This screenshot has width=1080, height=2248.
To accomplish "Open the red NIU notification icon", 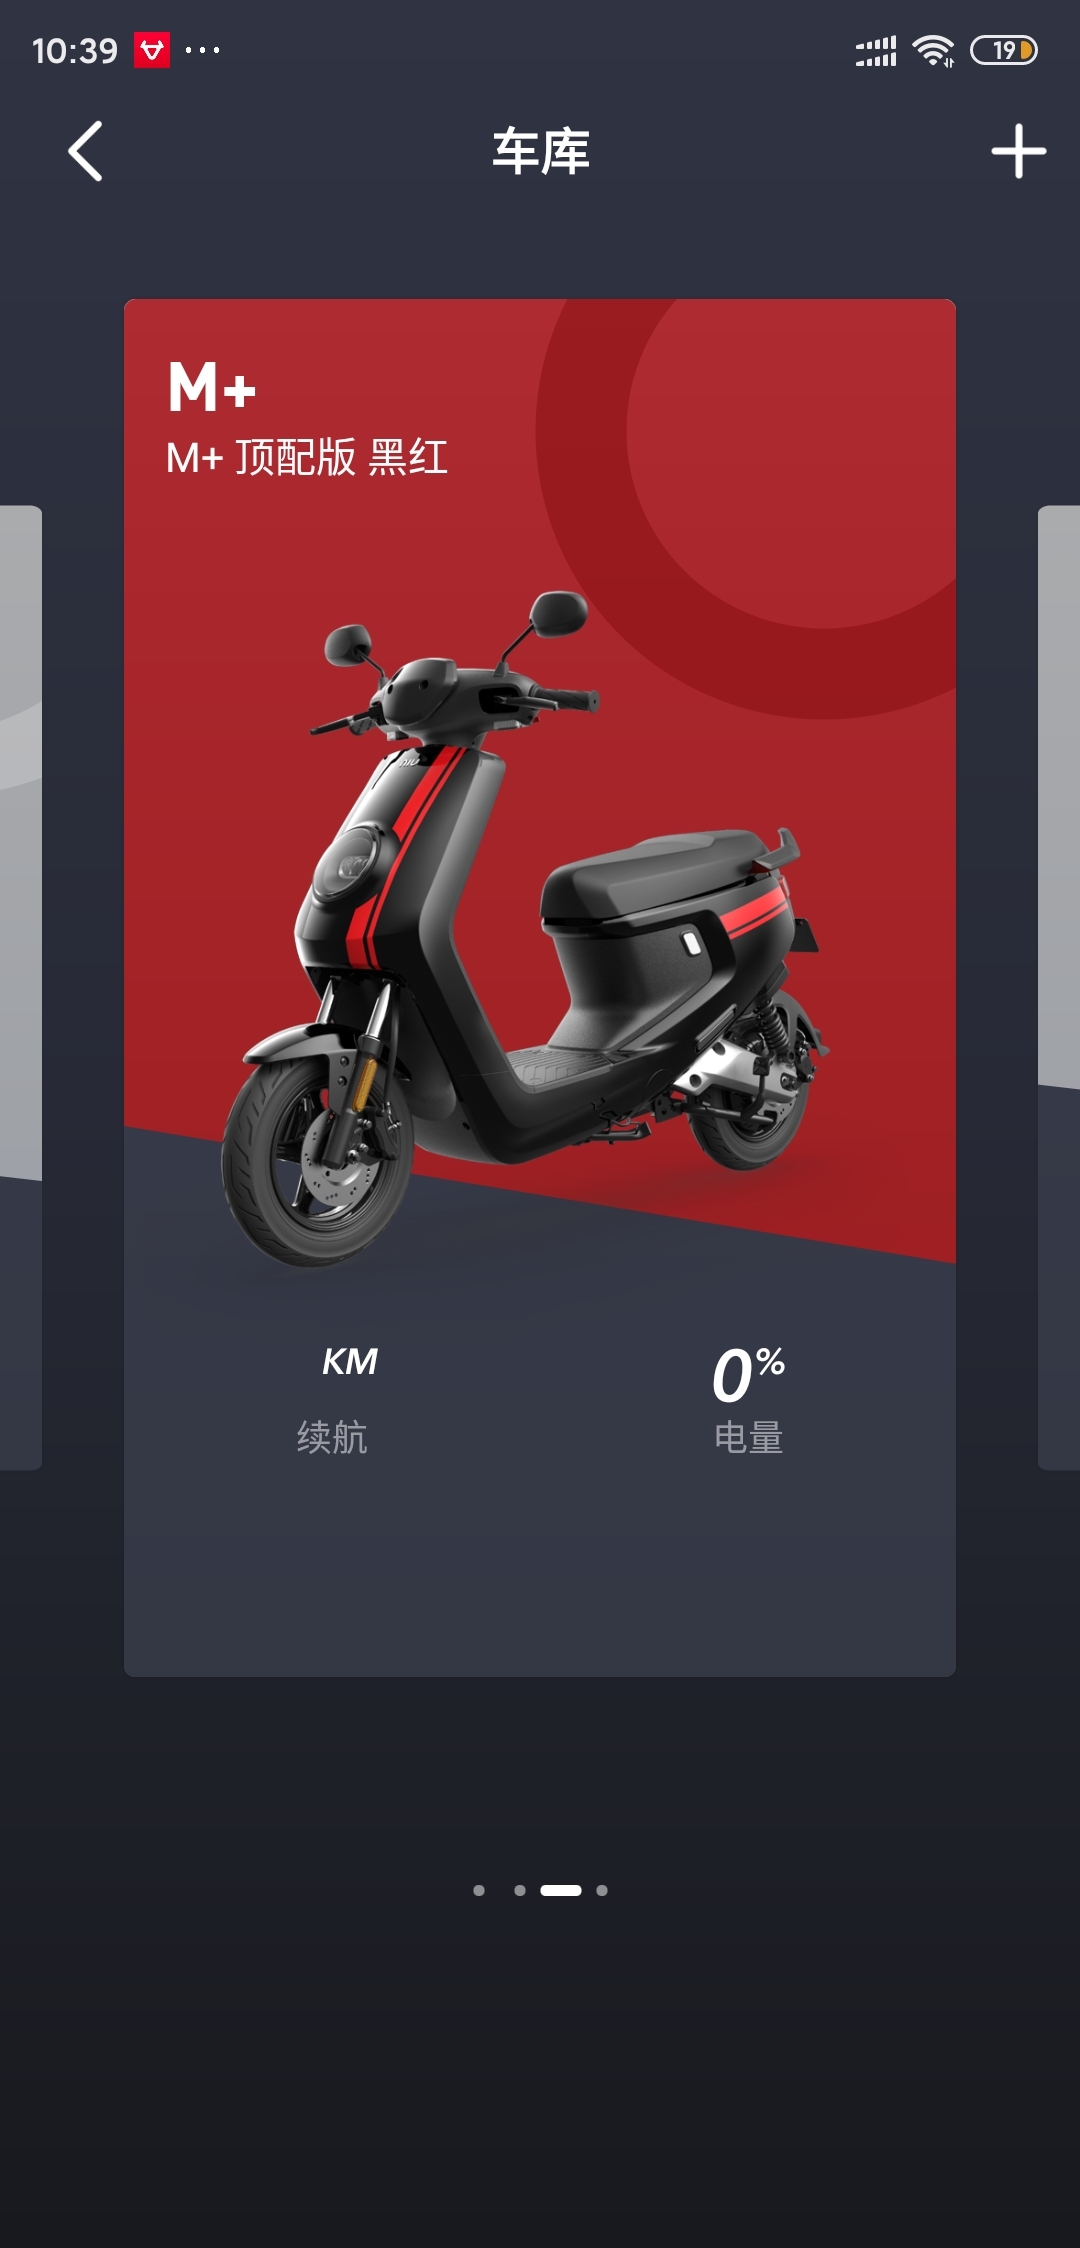I will point(152,50).
